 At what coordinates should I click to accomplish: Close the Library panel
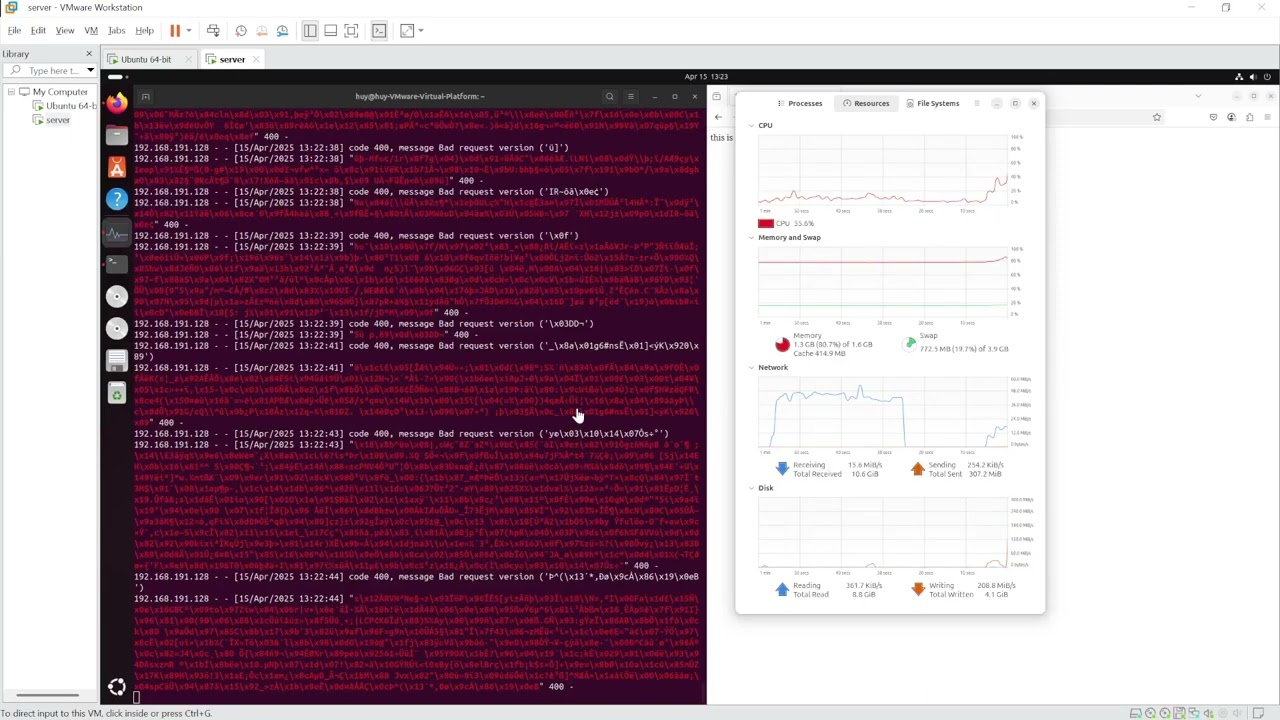(89, 54)
